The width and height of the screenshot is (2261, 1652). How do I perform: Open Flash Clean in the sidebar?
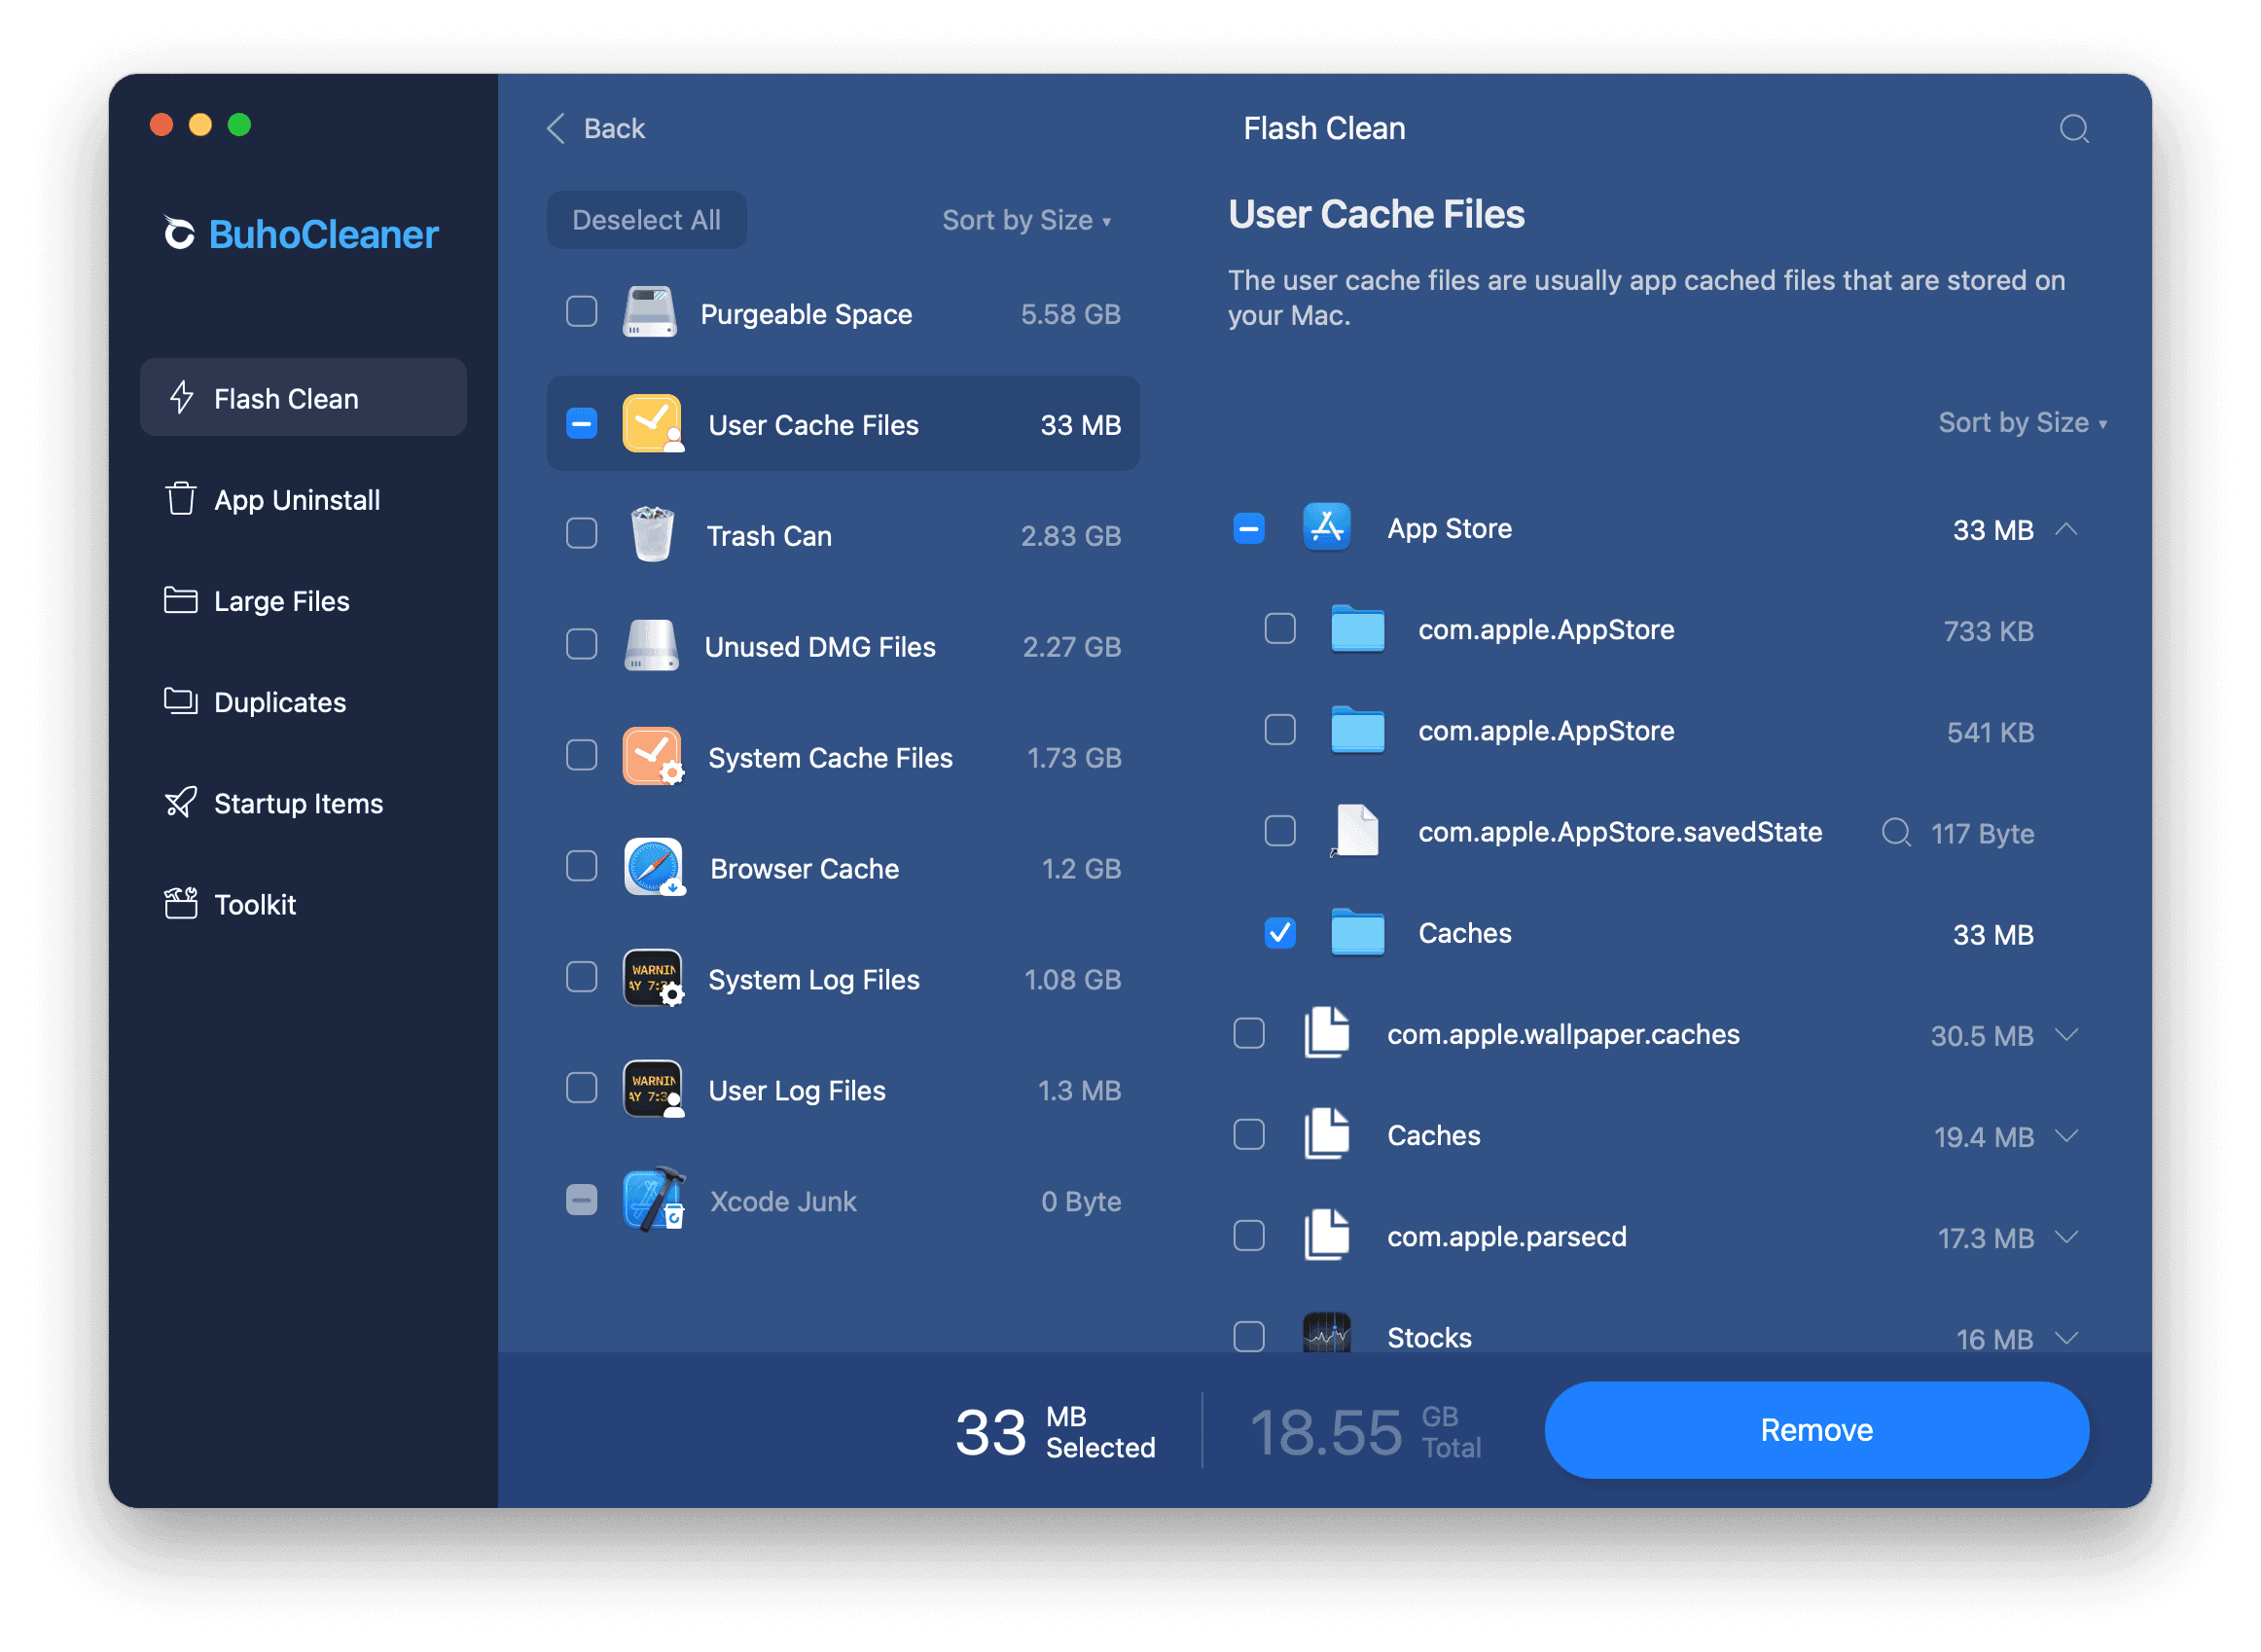pos(303,398)
